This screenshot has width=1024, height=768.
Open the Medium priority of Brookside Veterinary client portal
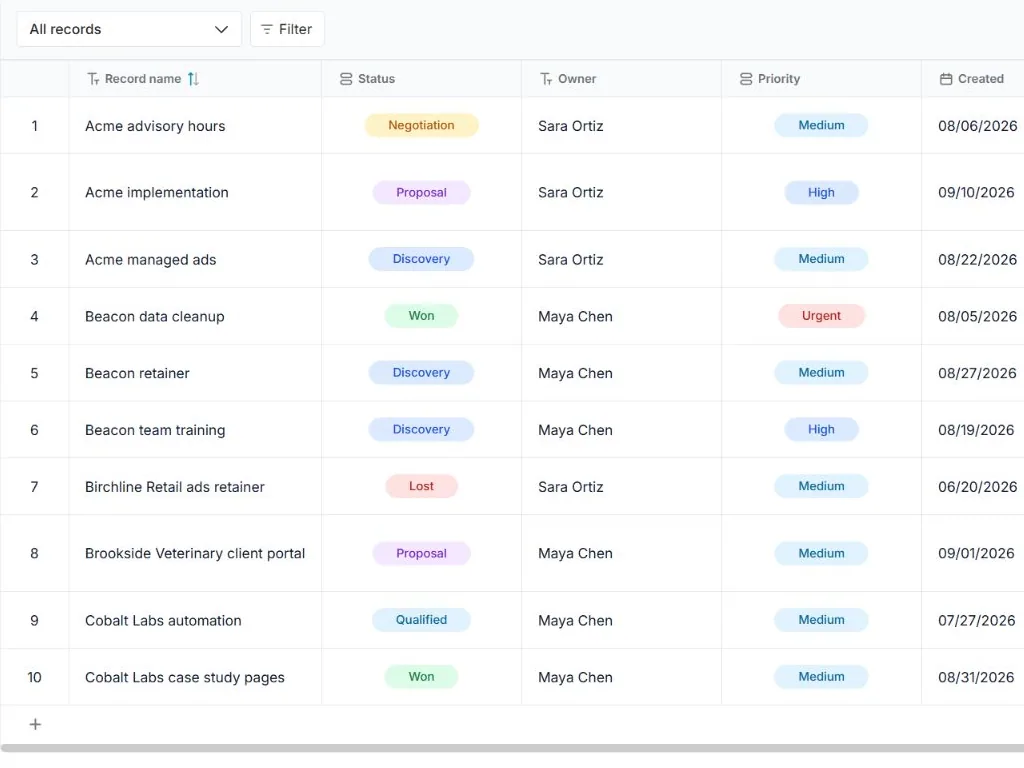coord(821,554)
